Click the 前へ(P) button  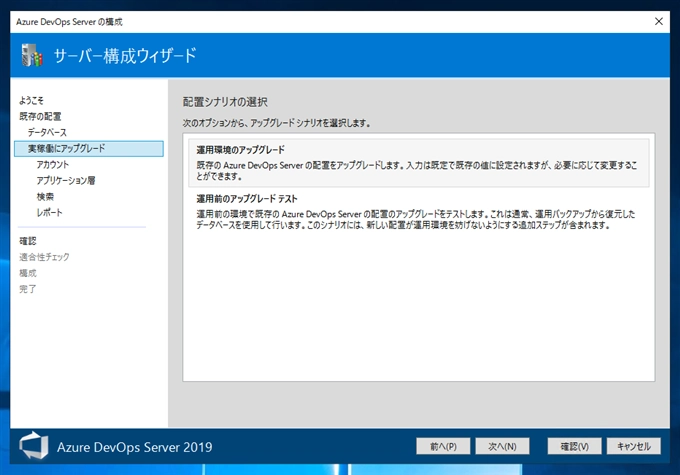[x=443, y=446]
